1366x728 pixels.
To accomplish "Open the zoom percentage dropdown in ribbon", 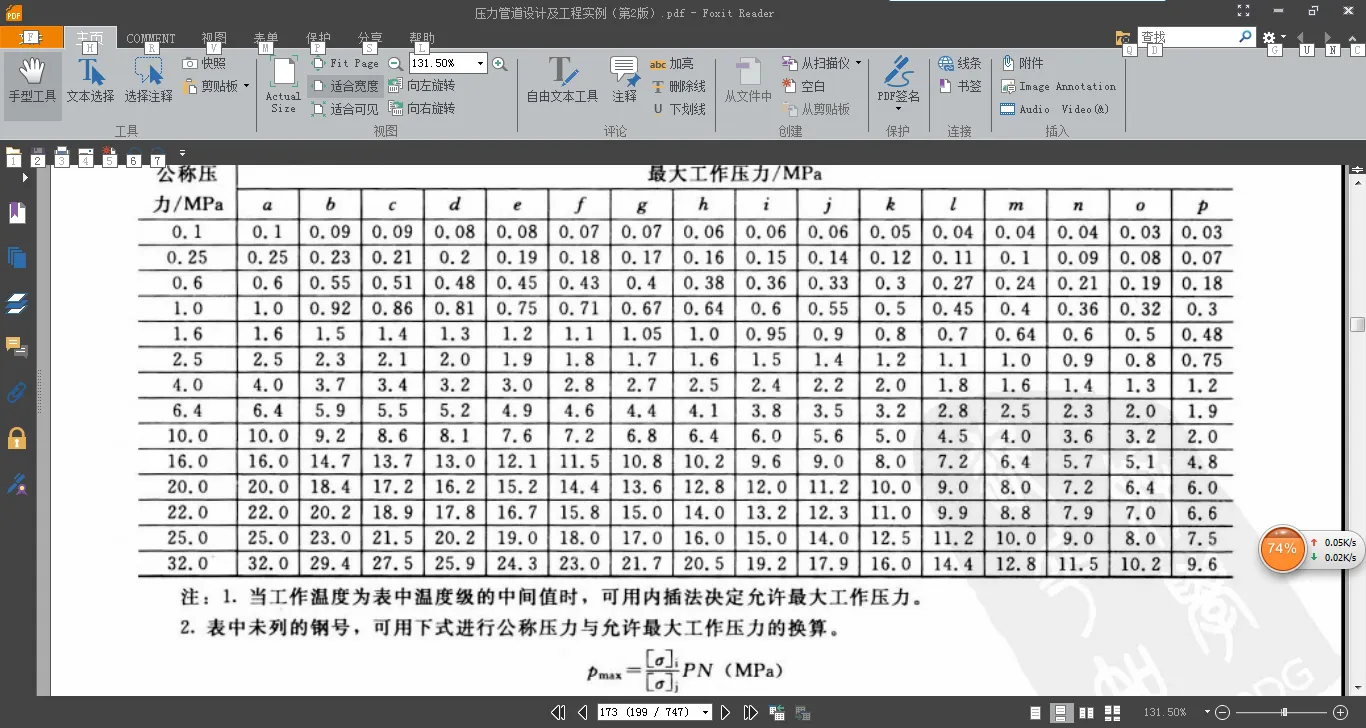I will pos(481,64).
